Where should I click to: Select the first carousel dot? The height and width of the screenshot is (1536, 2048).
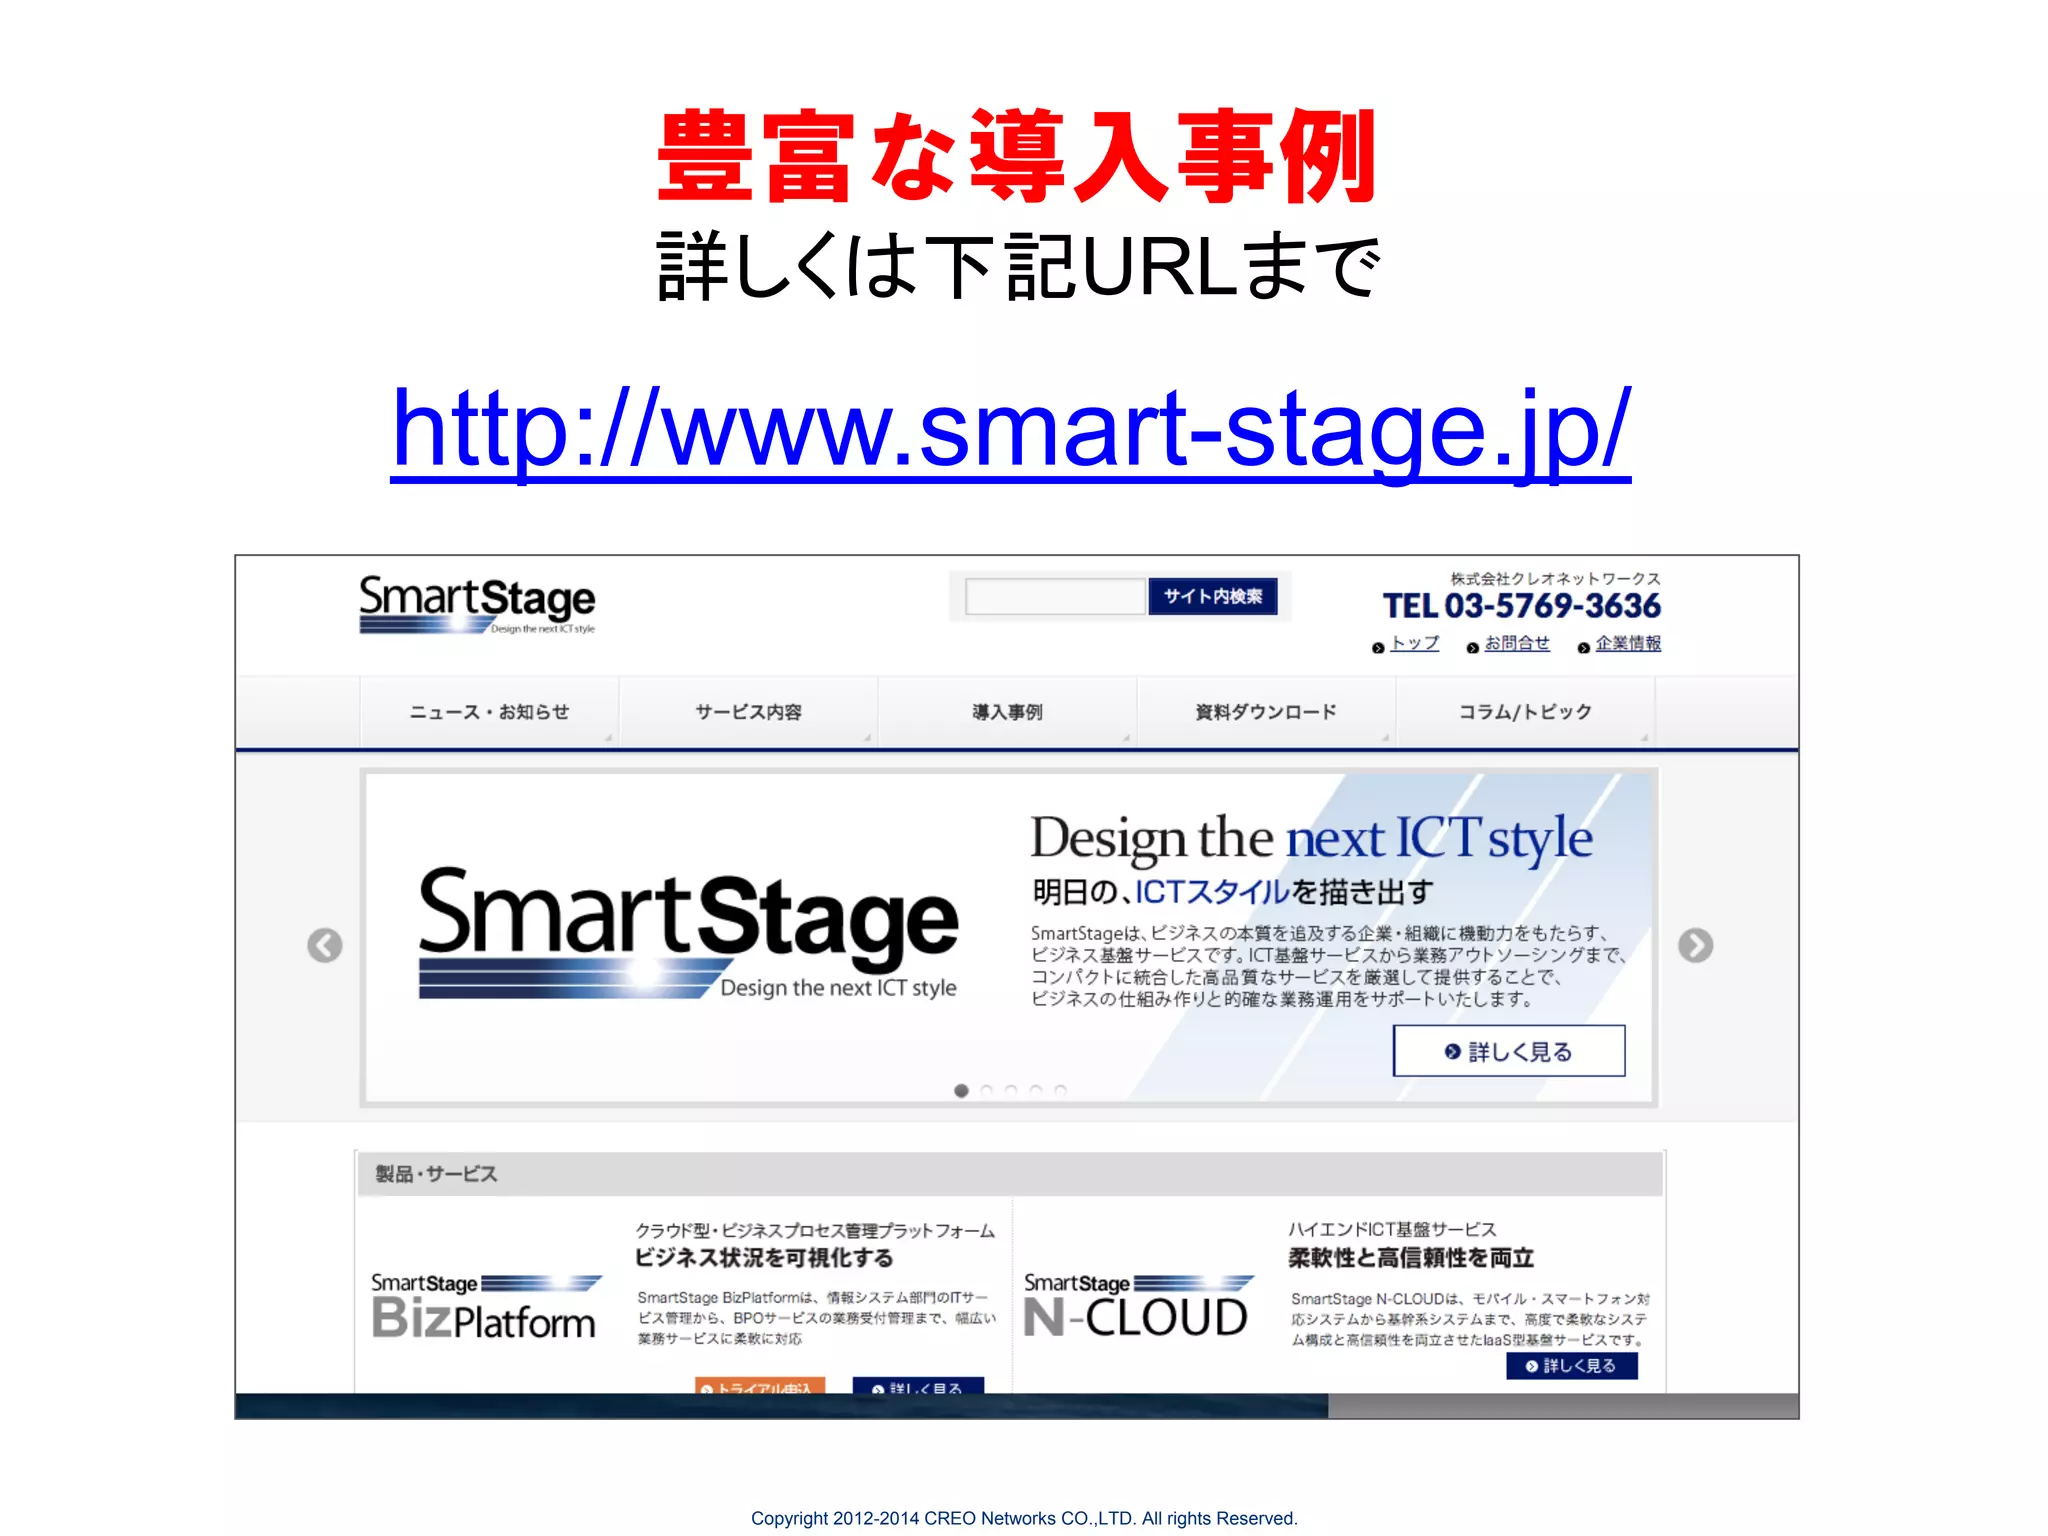(961, 1091)
